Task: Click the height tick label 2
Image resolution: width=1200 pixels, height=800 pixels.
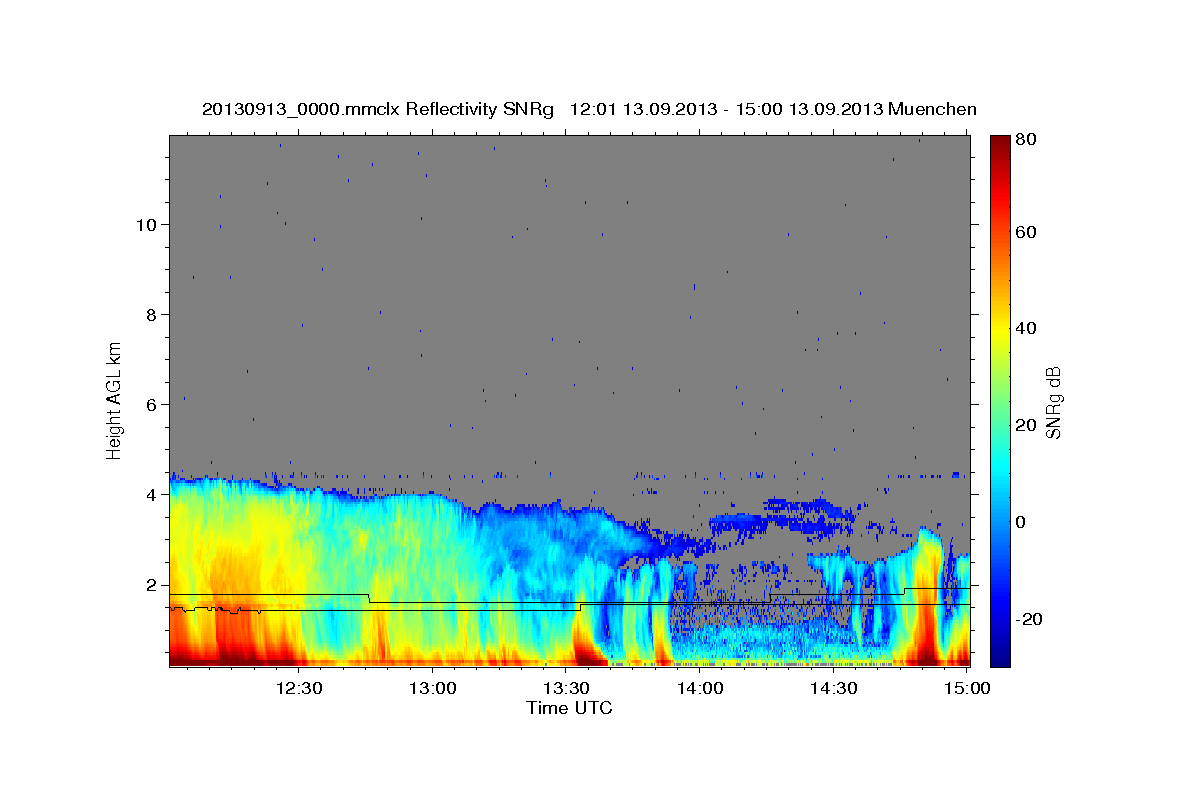Action: tap(151, 585)
